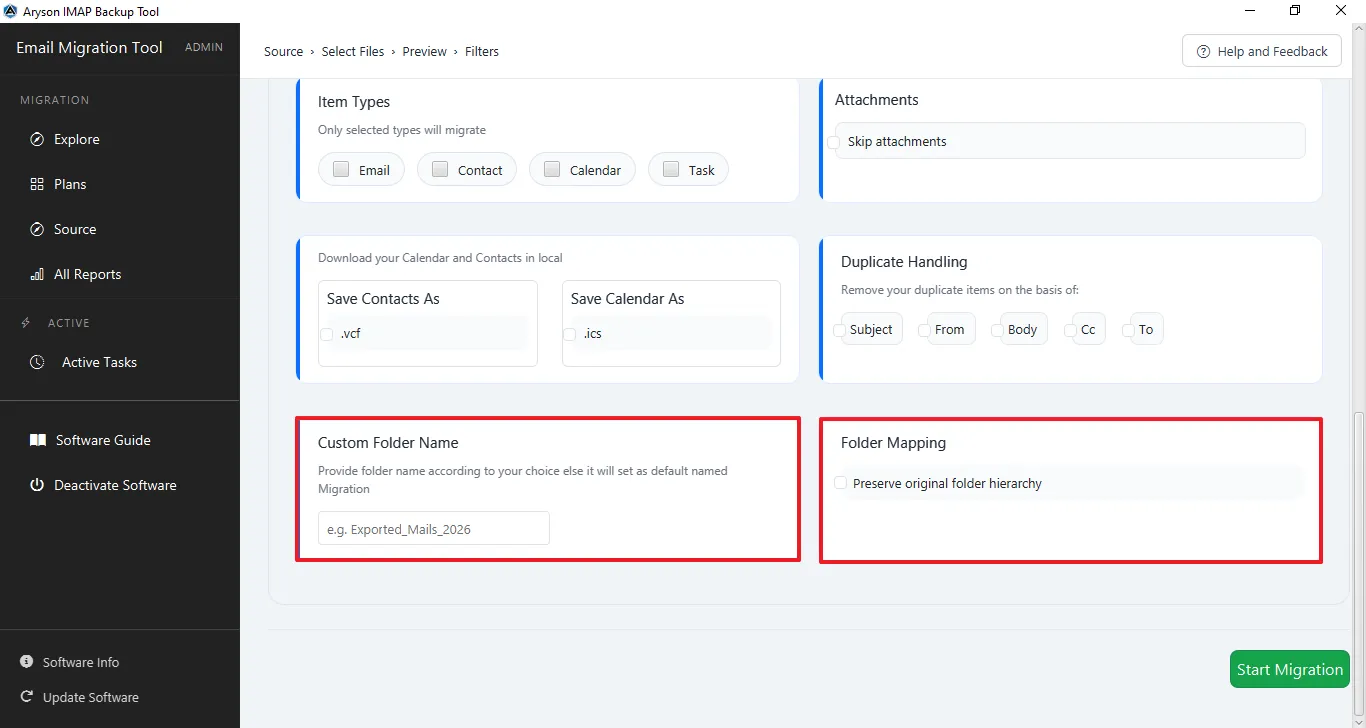Enable the Email item type checkbox
This screenshot has height=728, width=1366.
[341, 169]
